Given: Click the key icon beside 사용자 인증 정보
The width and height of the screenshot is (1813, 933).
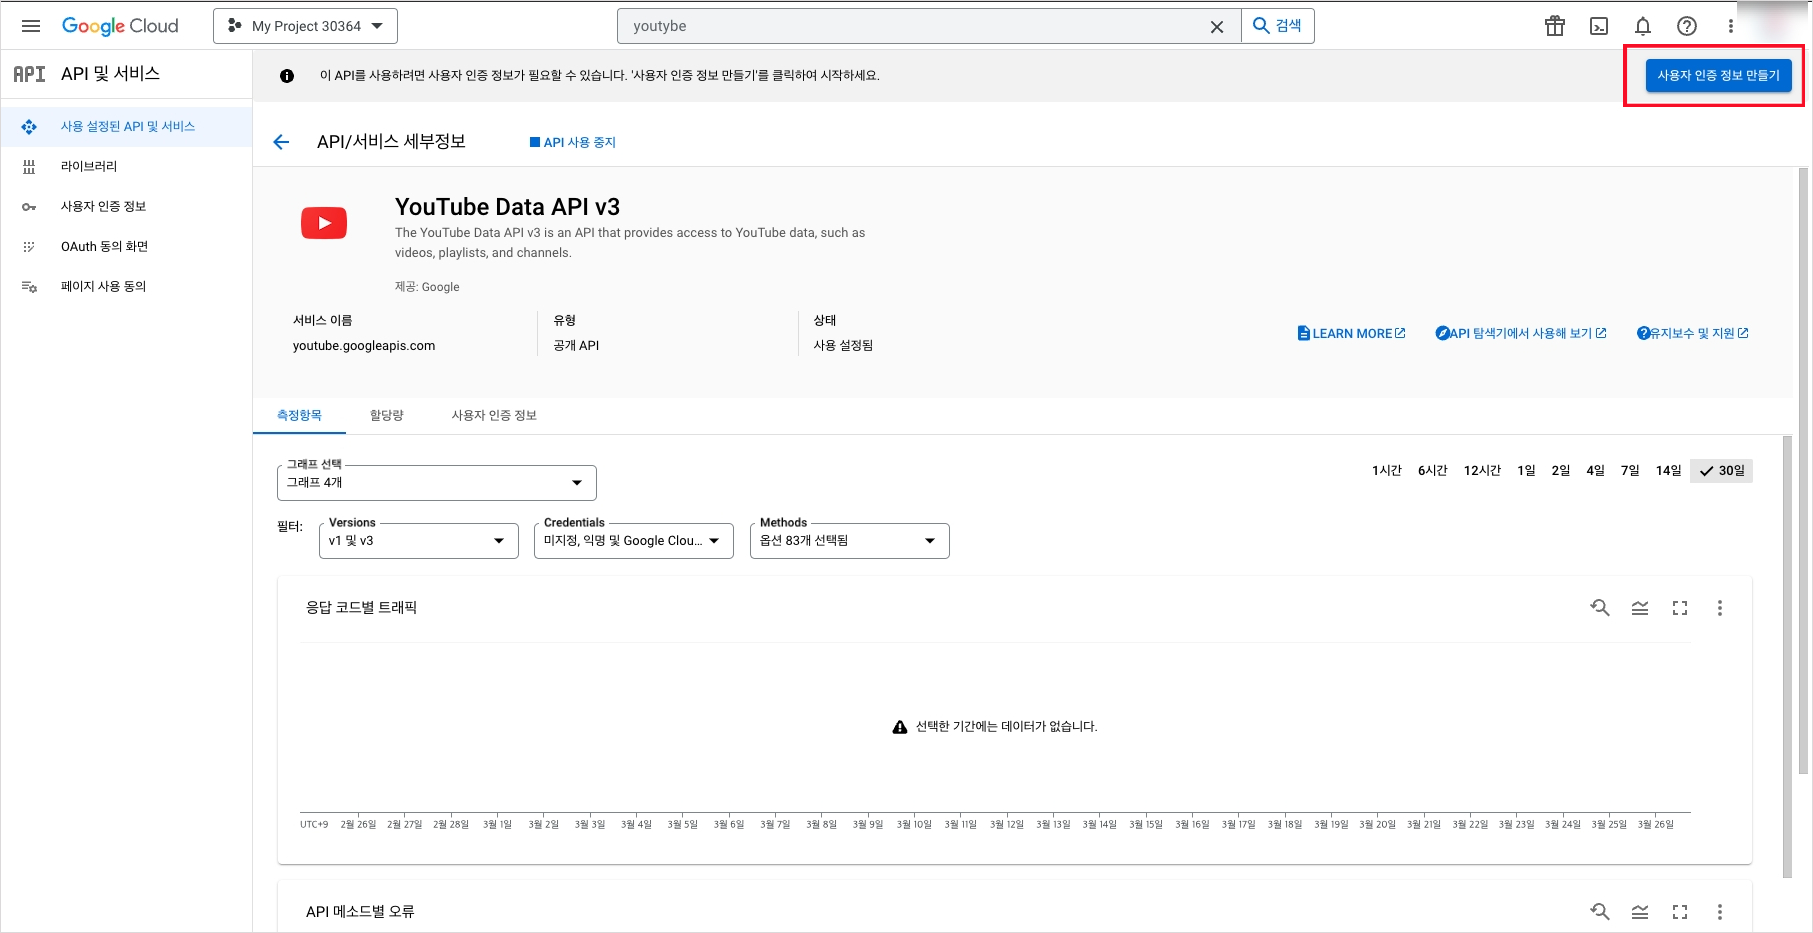Looking at the screenshot, I should tap(29, 207).
